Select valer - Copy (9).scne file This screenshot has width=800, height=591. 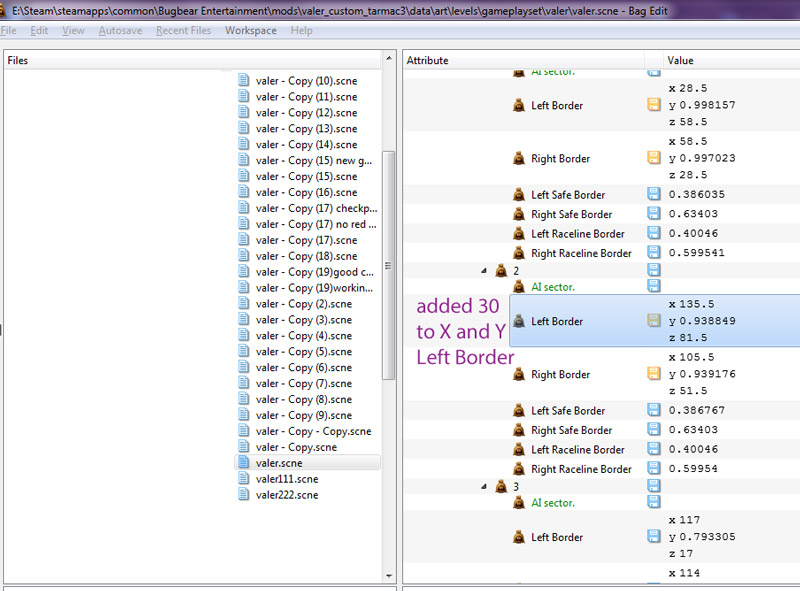pyautogui.click(x=306, y=415)
